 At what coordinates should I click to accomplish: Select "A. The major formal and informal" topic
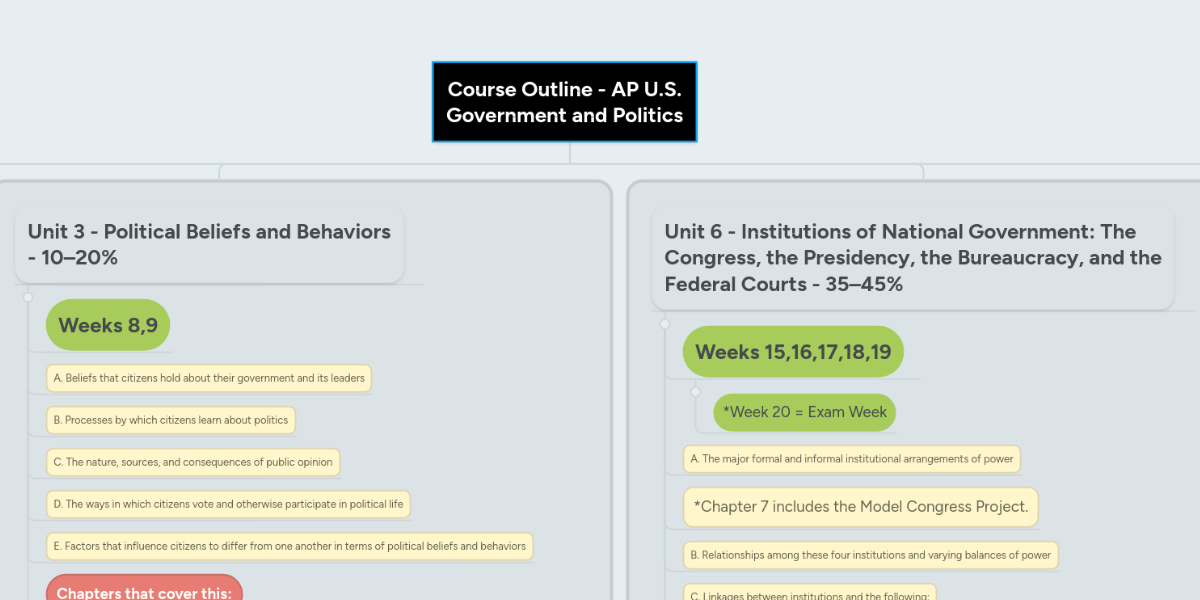click(850, 458)
